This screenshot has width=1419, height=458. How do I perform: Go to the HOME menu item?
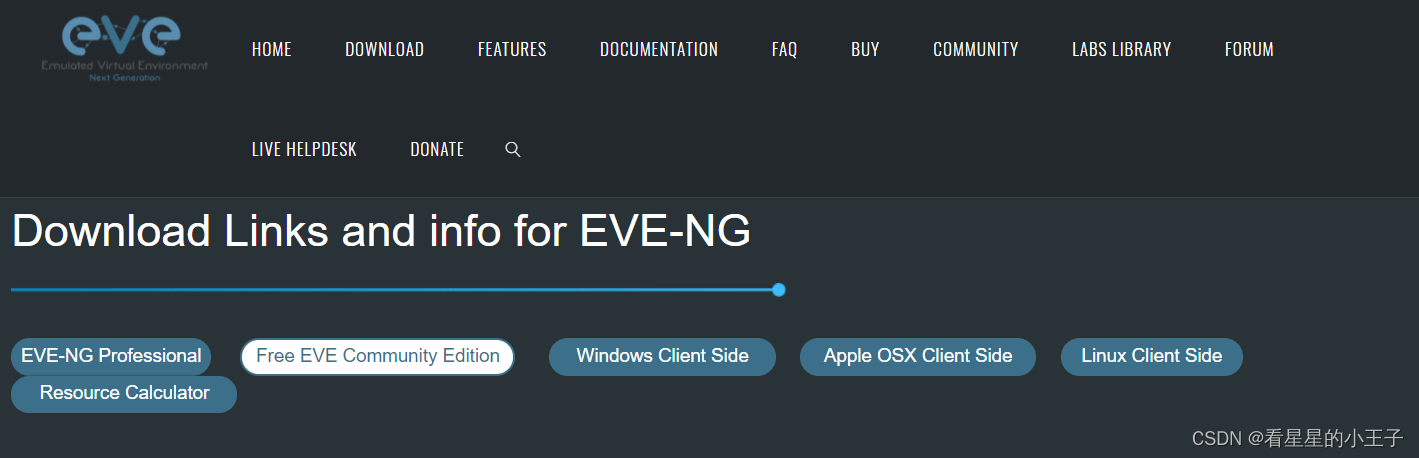[x=272, y=49]
